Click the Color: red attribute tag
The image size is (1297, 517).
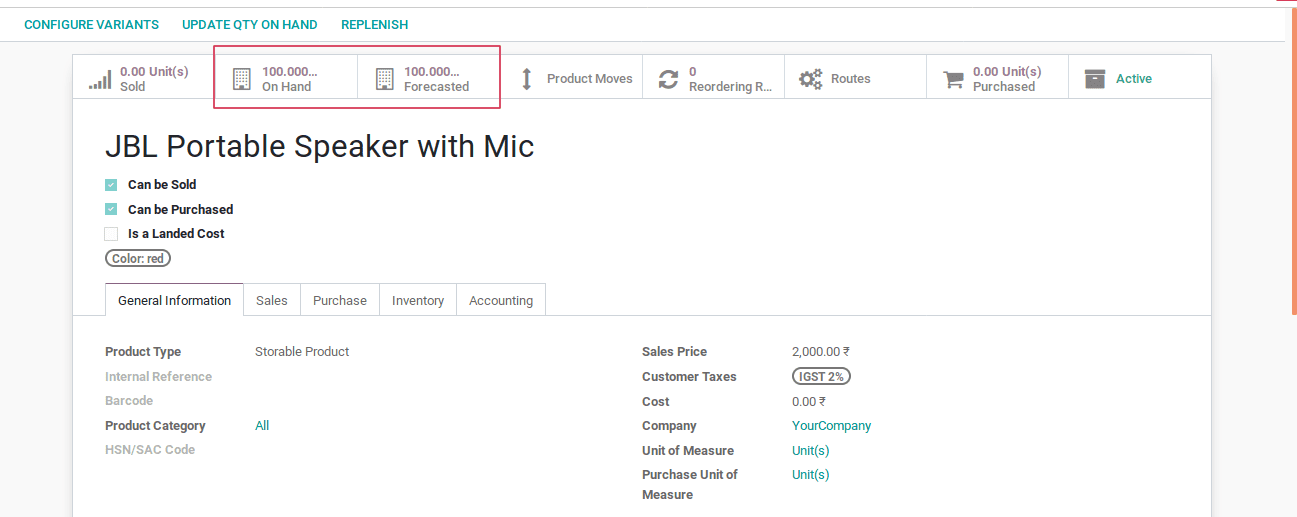(x=138, y=258)
